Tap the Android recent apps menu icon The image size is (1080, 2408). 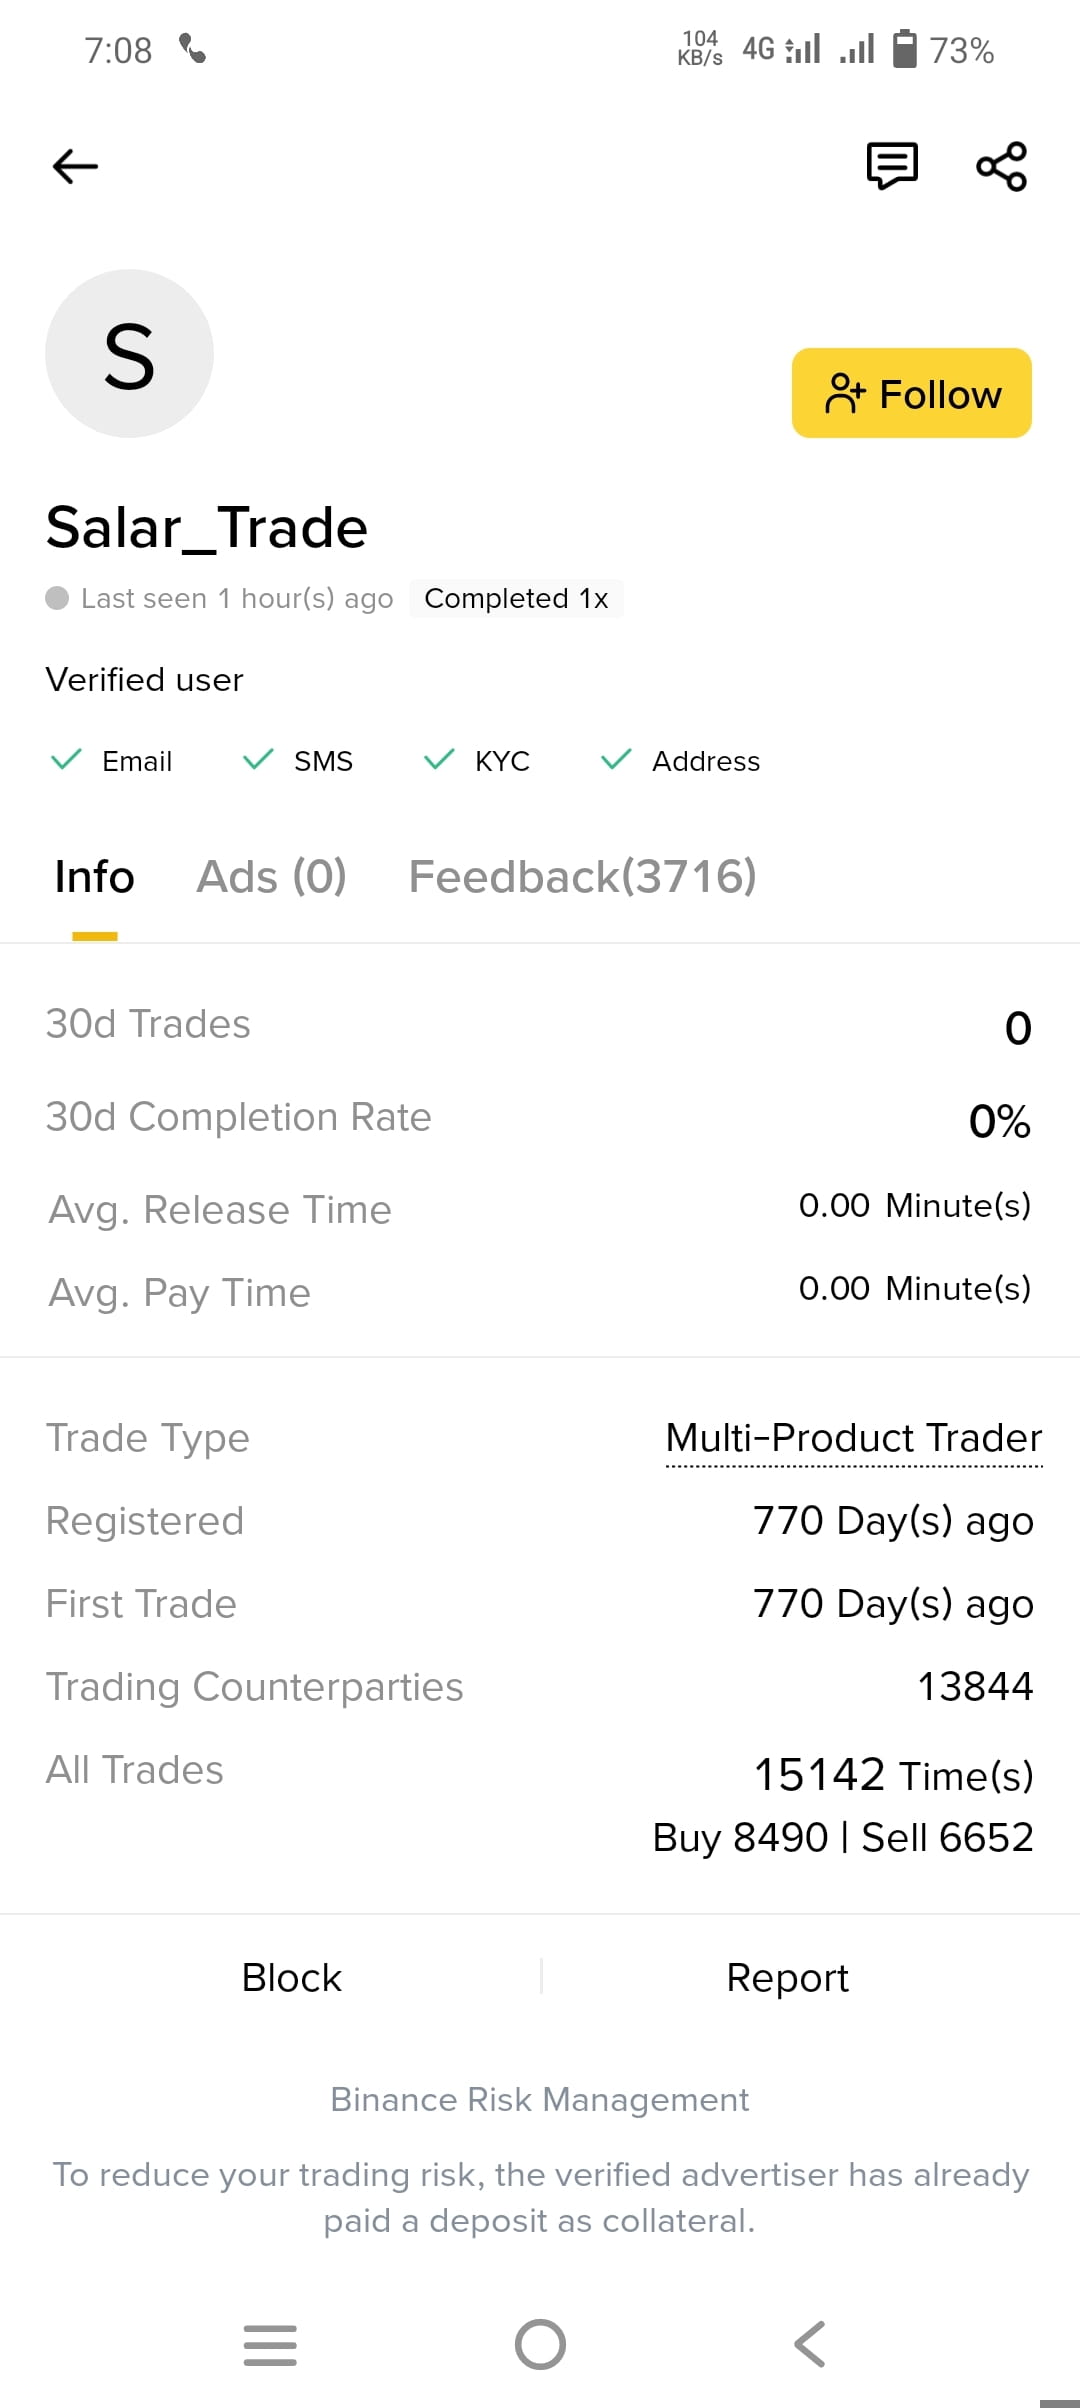(x=270, y=2345)
